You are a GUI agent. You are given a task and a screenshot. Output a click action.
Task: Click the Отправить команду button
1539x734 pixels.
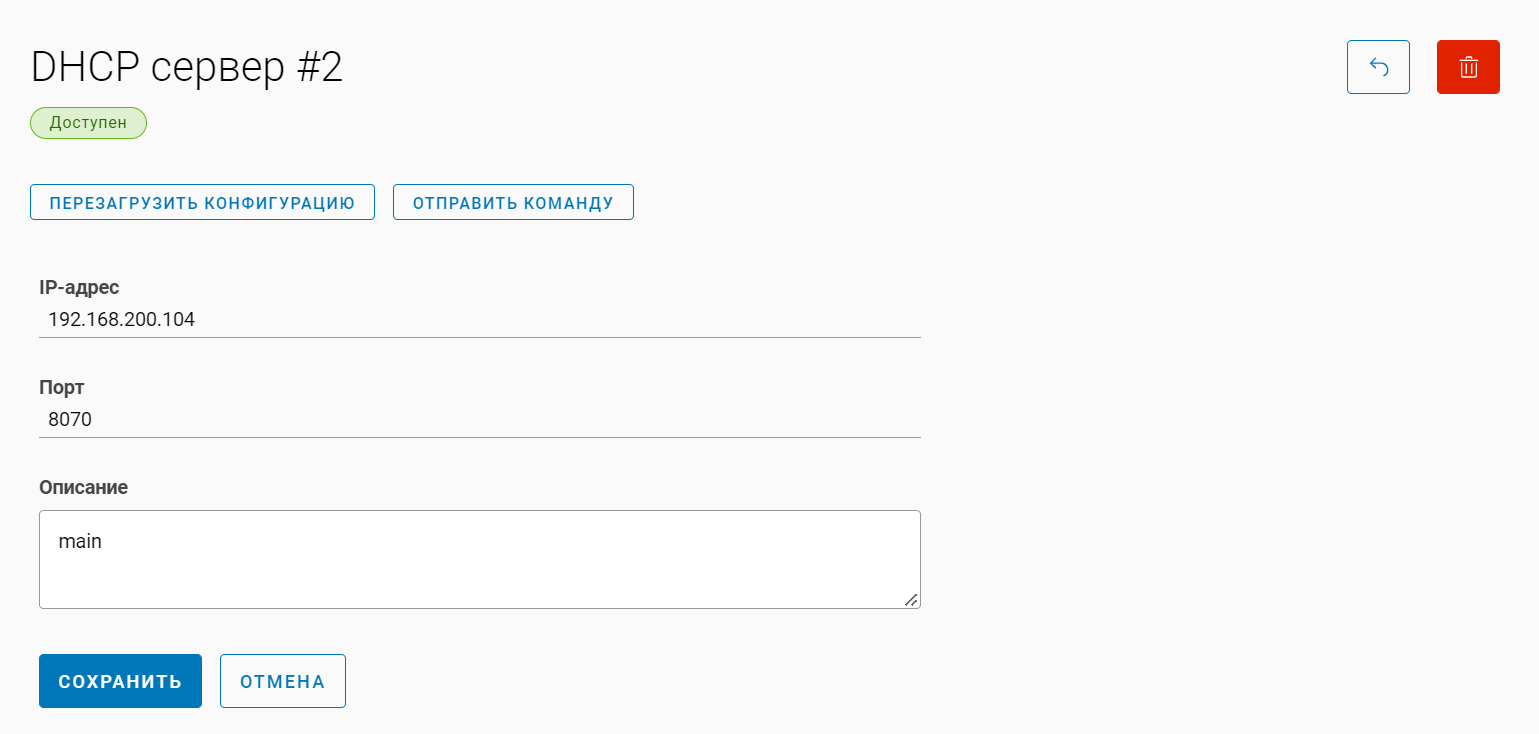coord(513,202)
